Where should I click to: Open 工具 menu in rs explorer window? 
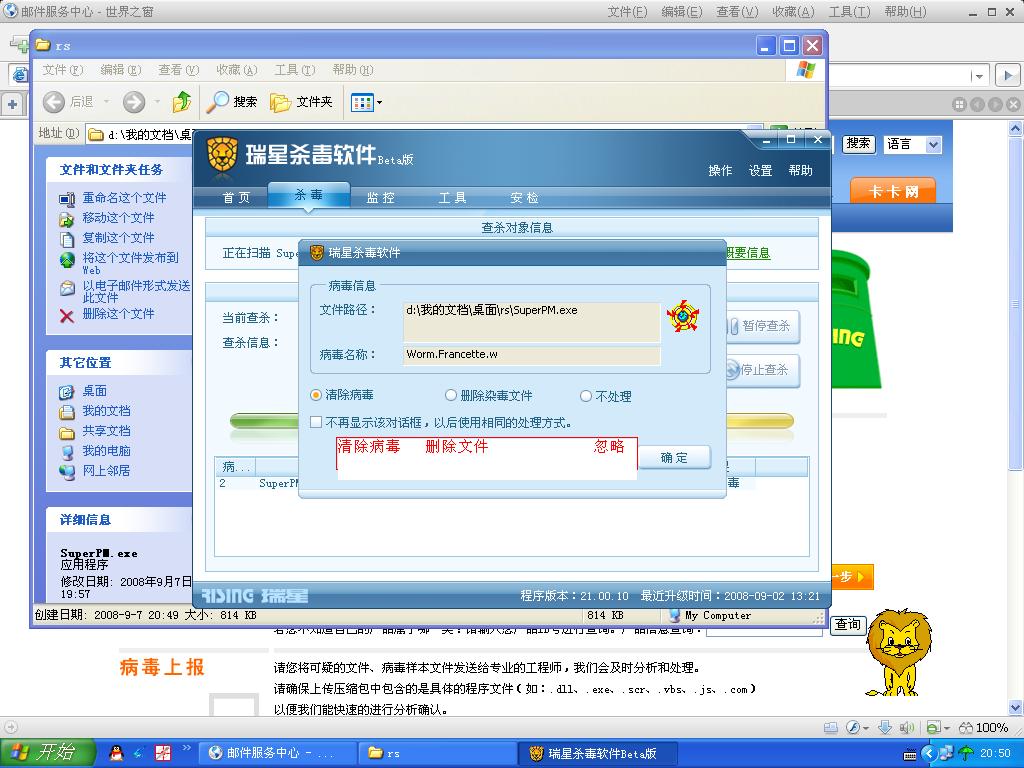click(x=295, y=70)
